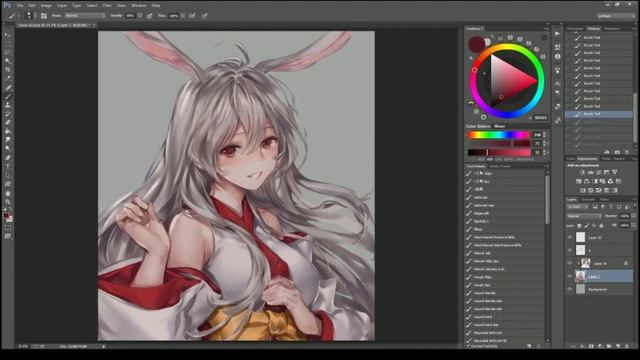The width and height of the screenshot is (640, 360).
Task: Select the Pen tool
Action: (x=8, y=158)
